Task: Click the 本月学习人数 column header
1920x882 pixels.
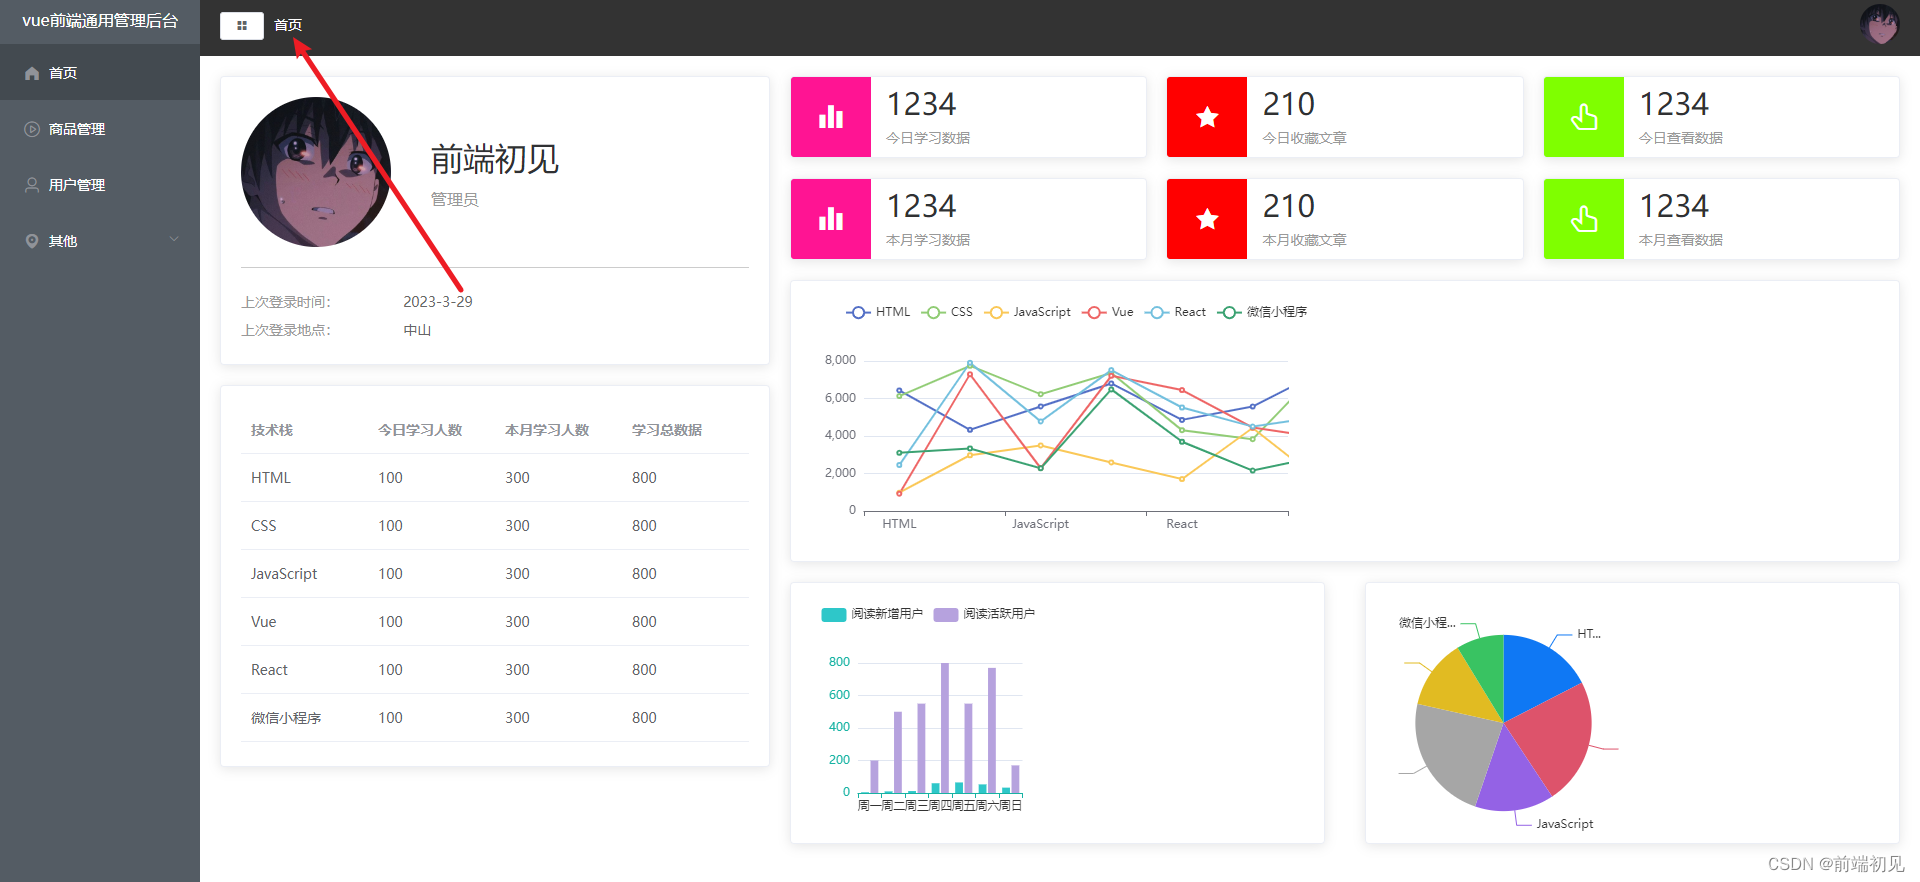Action: coord(547,430)
